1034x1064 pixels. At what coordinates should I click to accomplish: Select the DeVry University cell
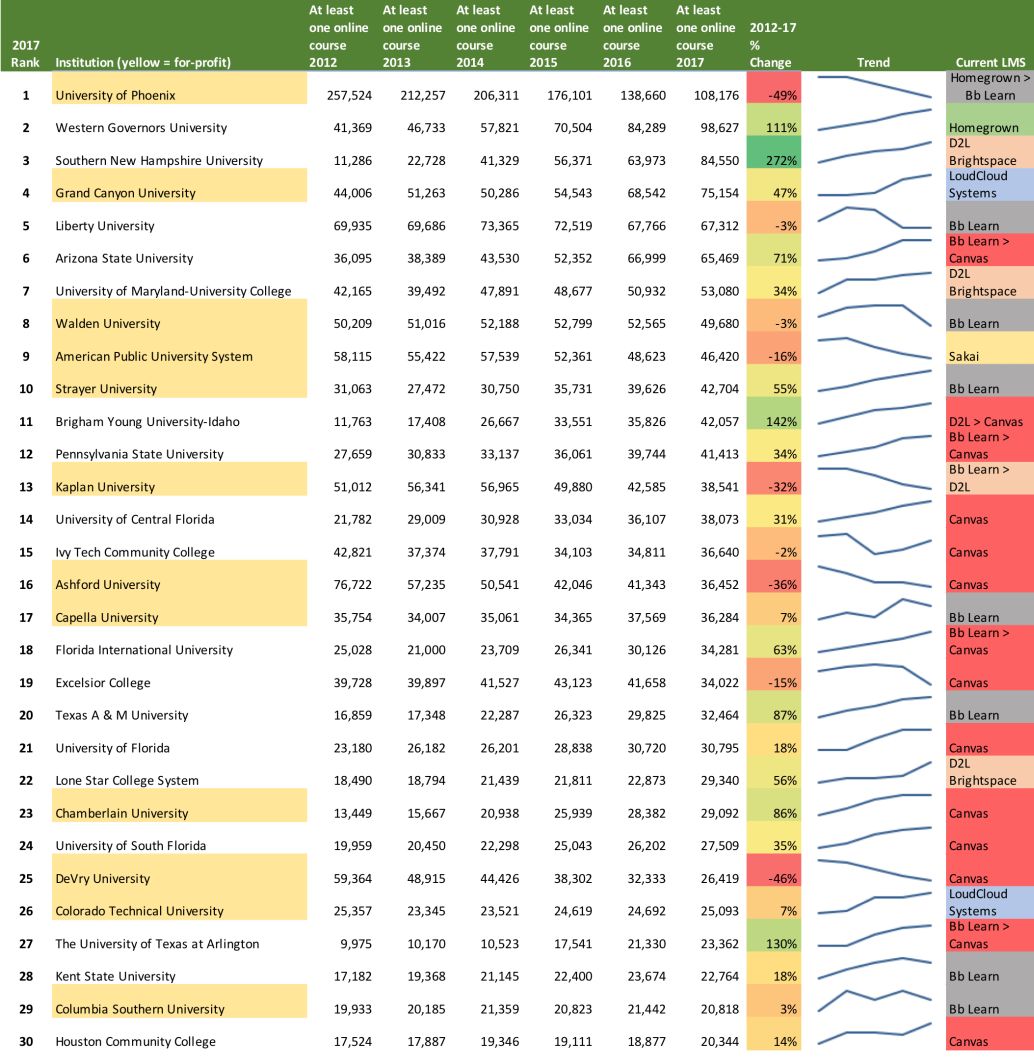pos(179,871)
